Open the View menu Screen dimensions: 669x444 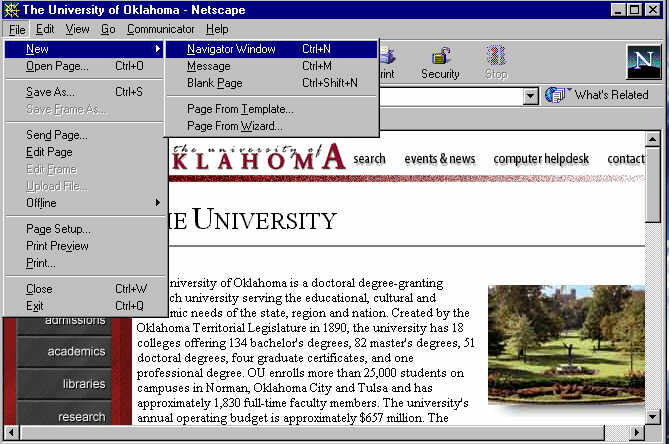pyautogui.click(x=77, y=29)
